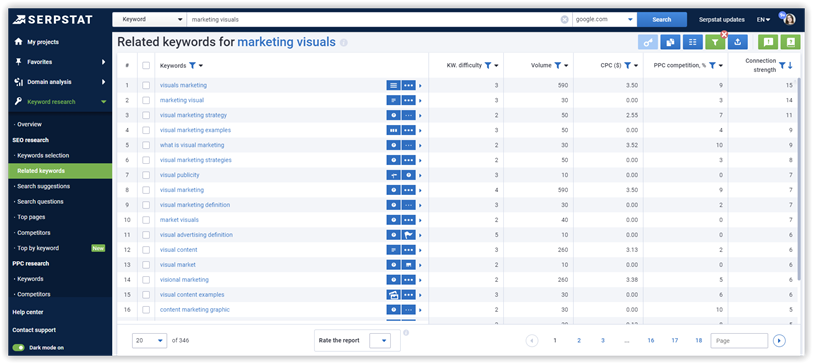Click the first icon in the visual content examples row
Viewport: 813px width, 364px height.
(x=394, y=295)
